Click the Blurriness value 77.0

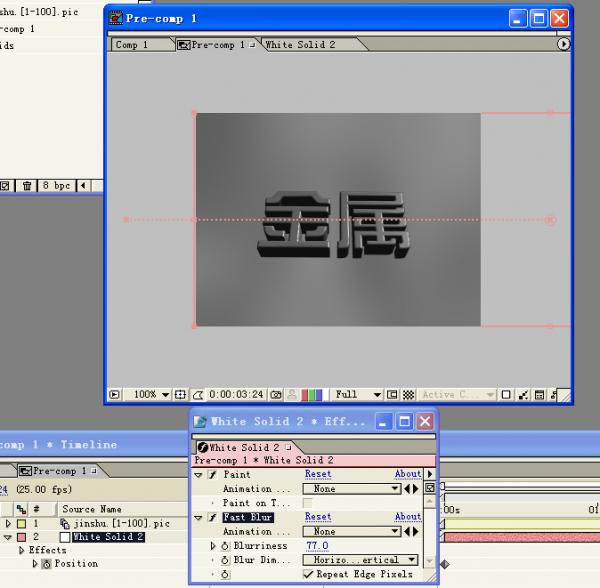(x=317, y=546)
